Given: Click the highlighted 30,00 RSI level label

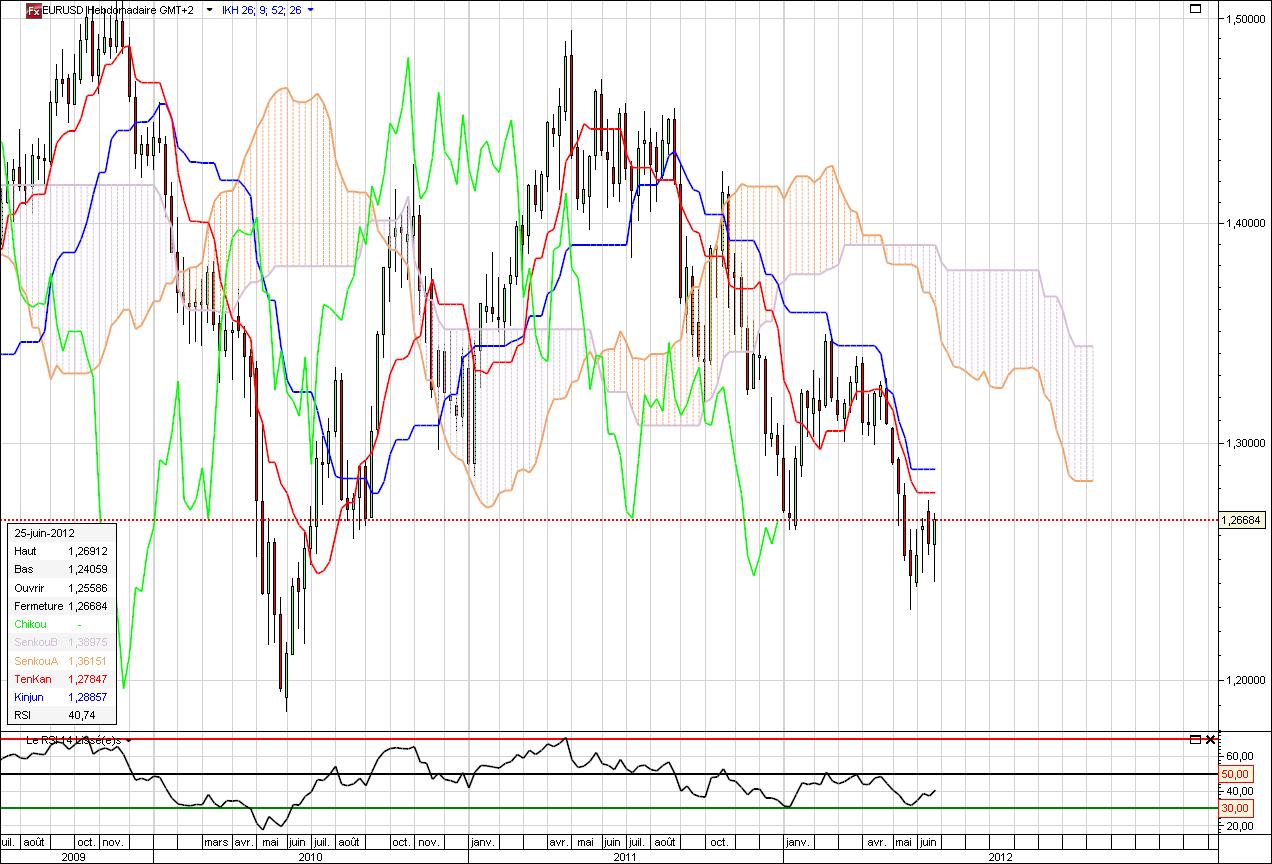Looking at the screenshot, I should (1236, 808).
